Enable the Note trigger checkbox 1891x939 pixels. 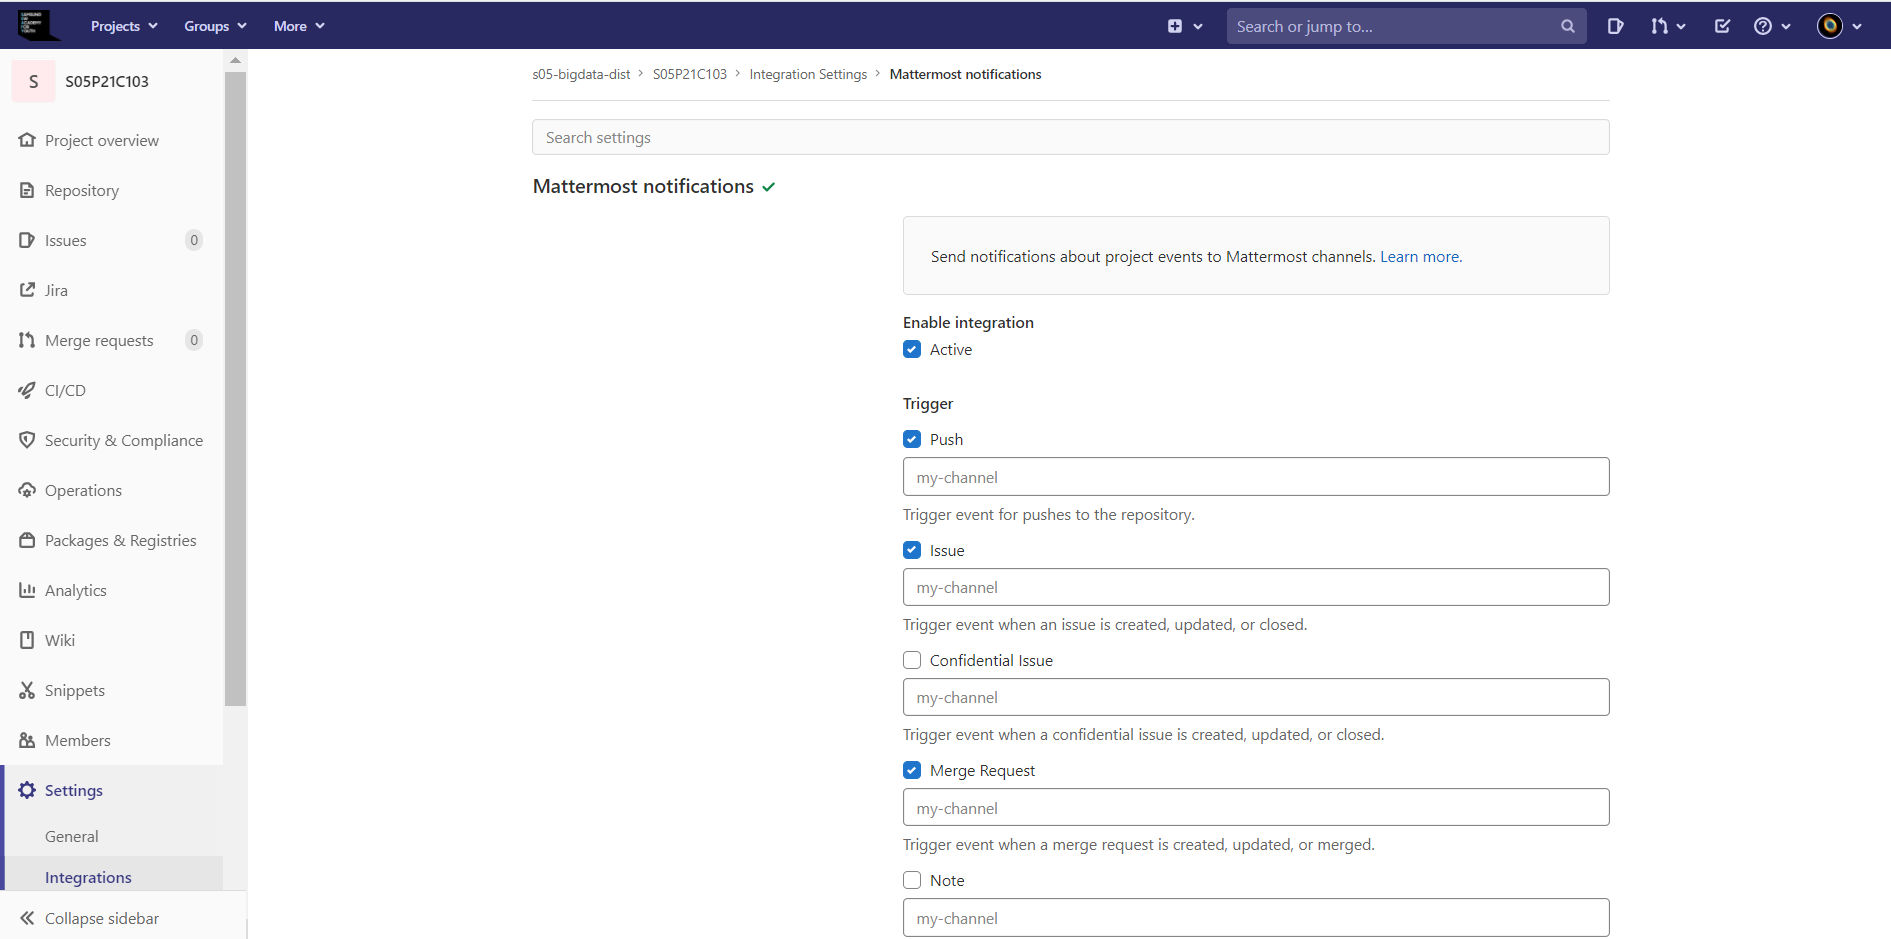coord(912,880)
